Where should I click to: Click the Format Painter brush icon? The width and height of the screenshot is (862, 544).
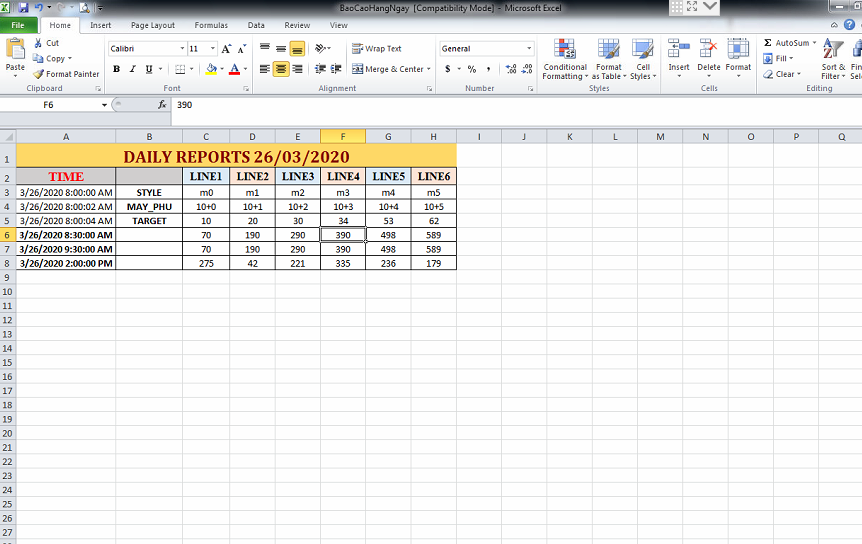click(x=38, y=74)
